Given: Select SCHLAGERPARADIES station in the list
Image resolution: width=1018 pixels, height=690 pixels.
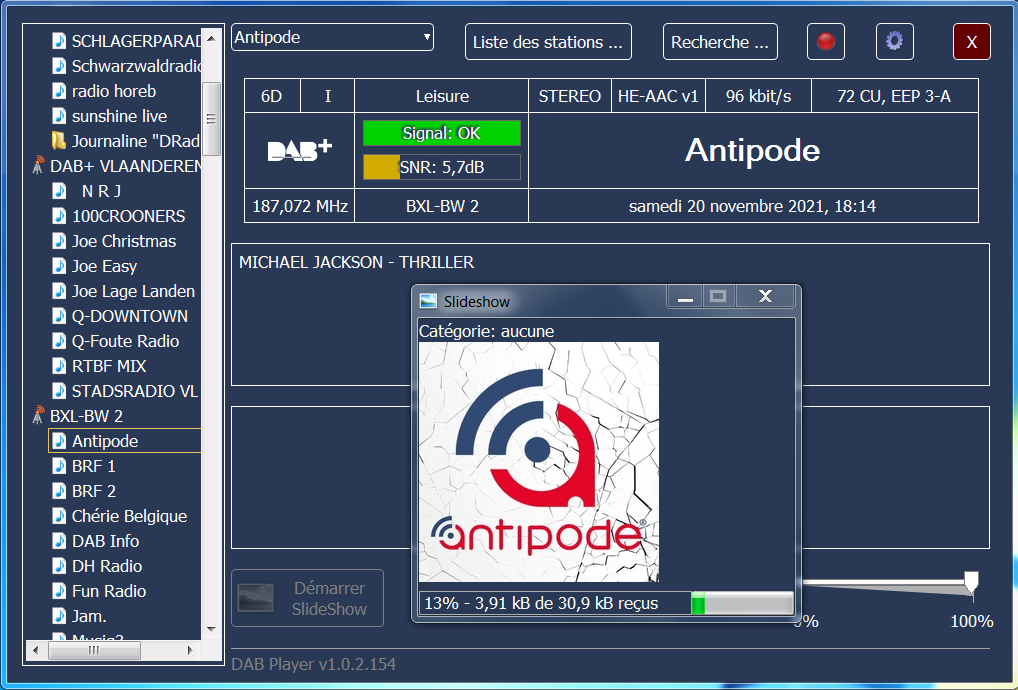Looking at the screenshot, I should 136,41.
